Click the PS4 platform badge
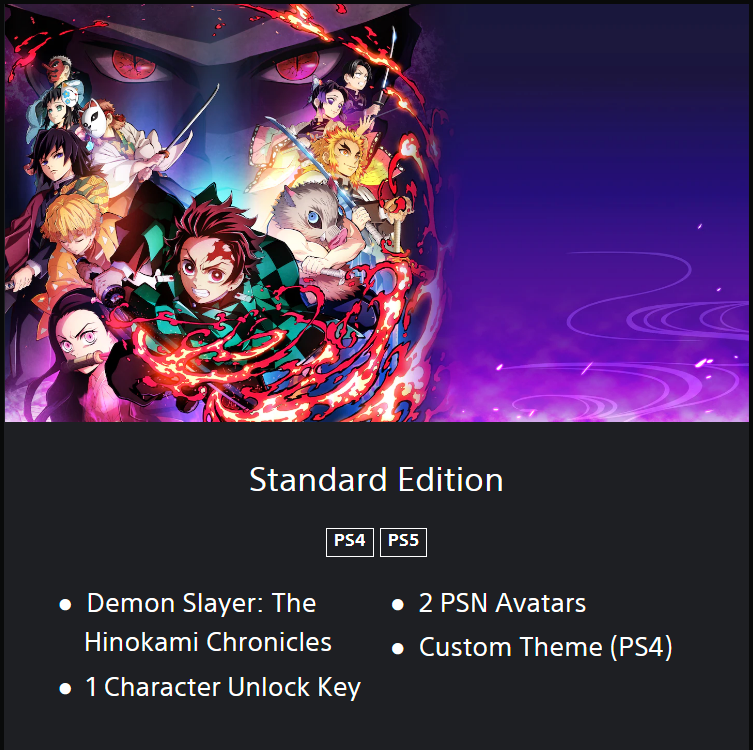 [350, 542]
